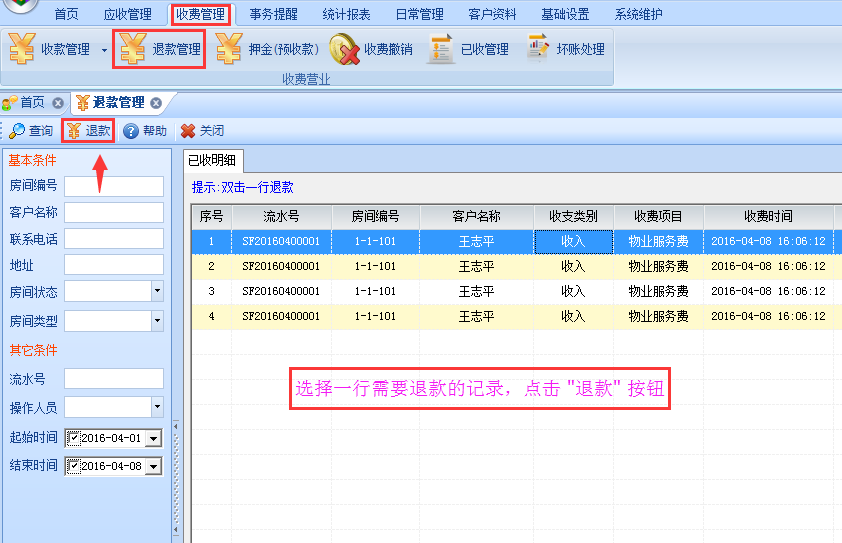The height and width of the screenshot is (543, 842).
Task: Click row number 4 cell
Action: coord(212,316)
